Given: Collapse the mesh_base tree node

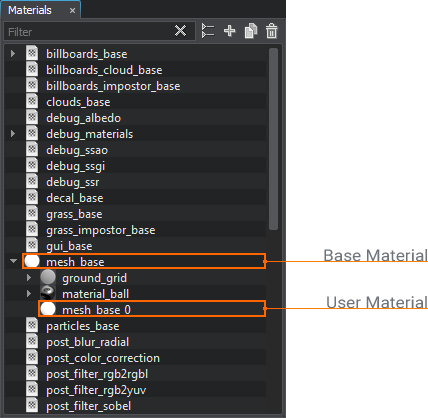Looking at the screenshot, I should point(13,261).
